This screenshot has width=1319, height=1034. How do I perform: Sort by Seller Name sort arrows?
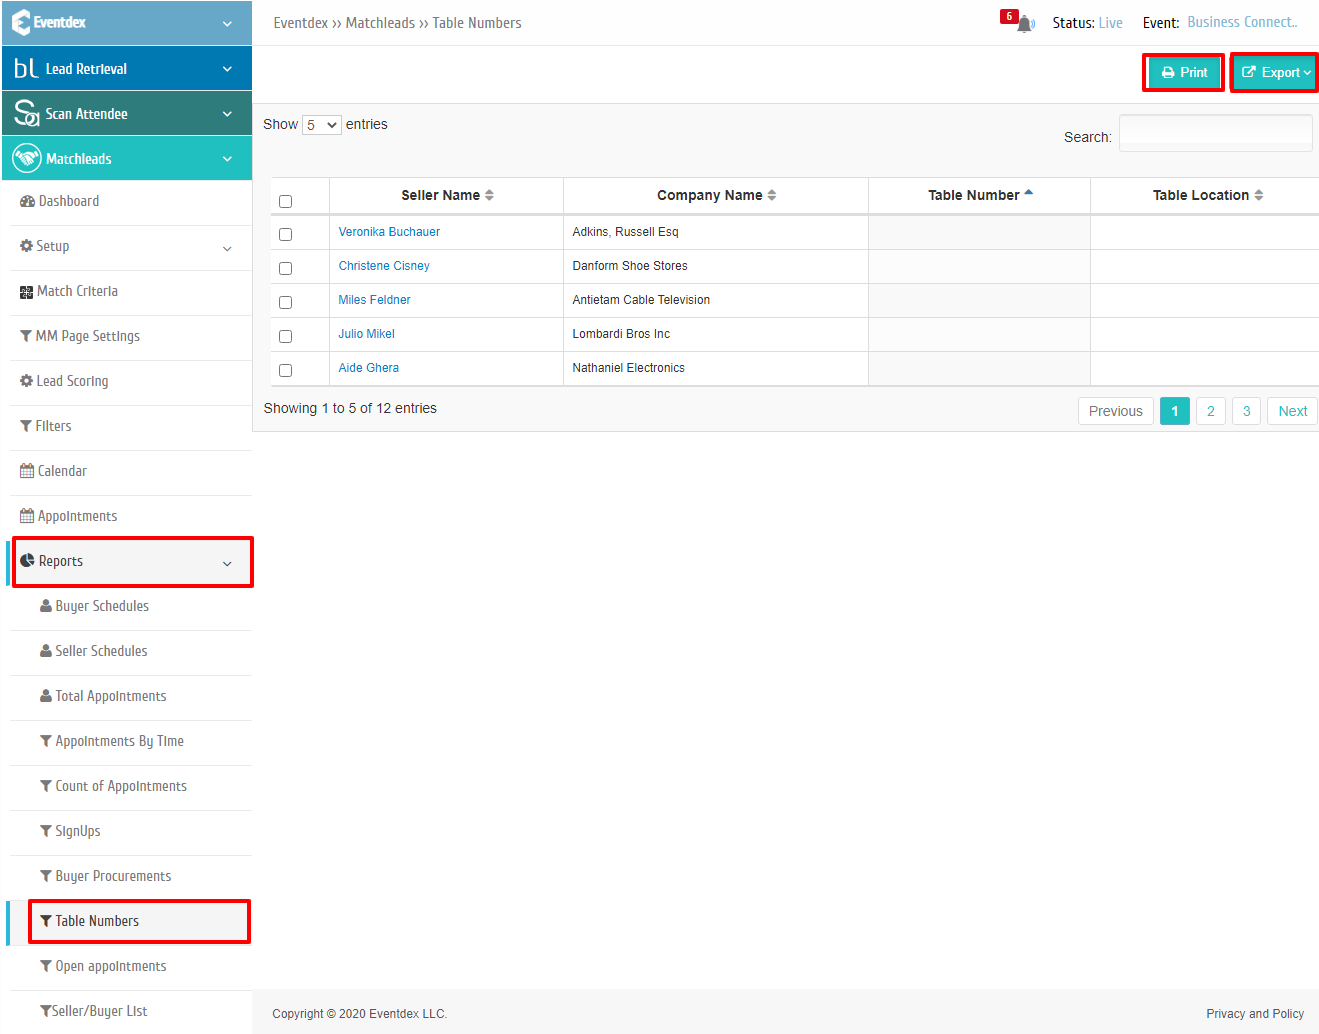(x=489, y=195)
